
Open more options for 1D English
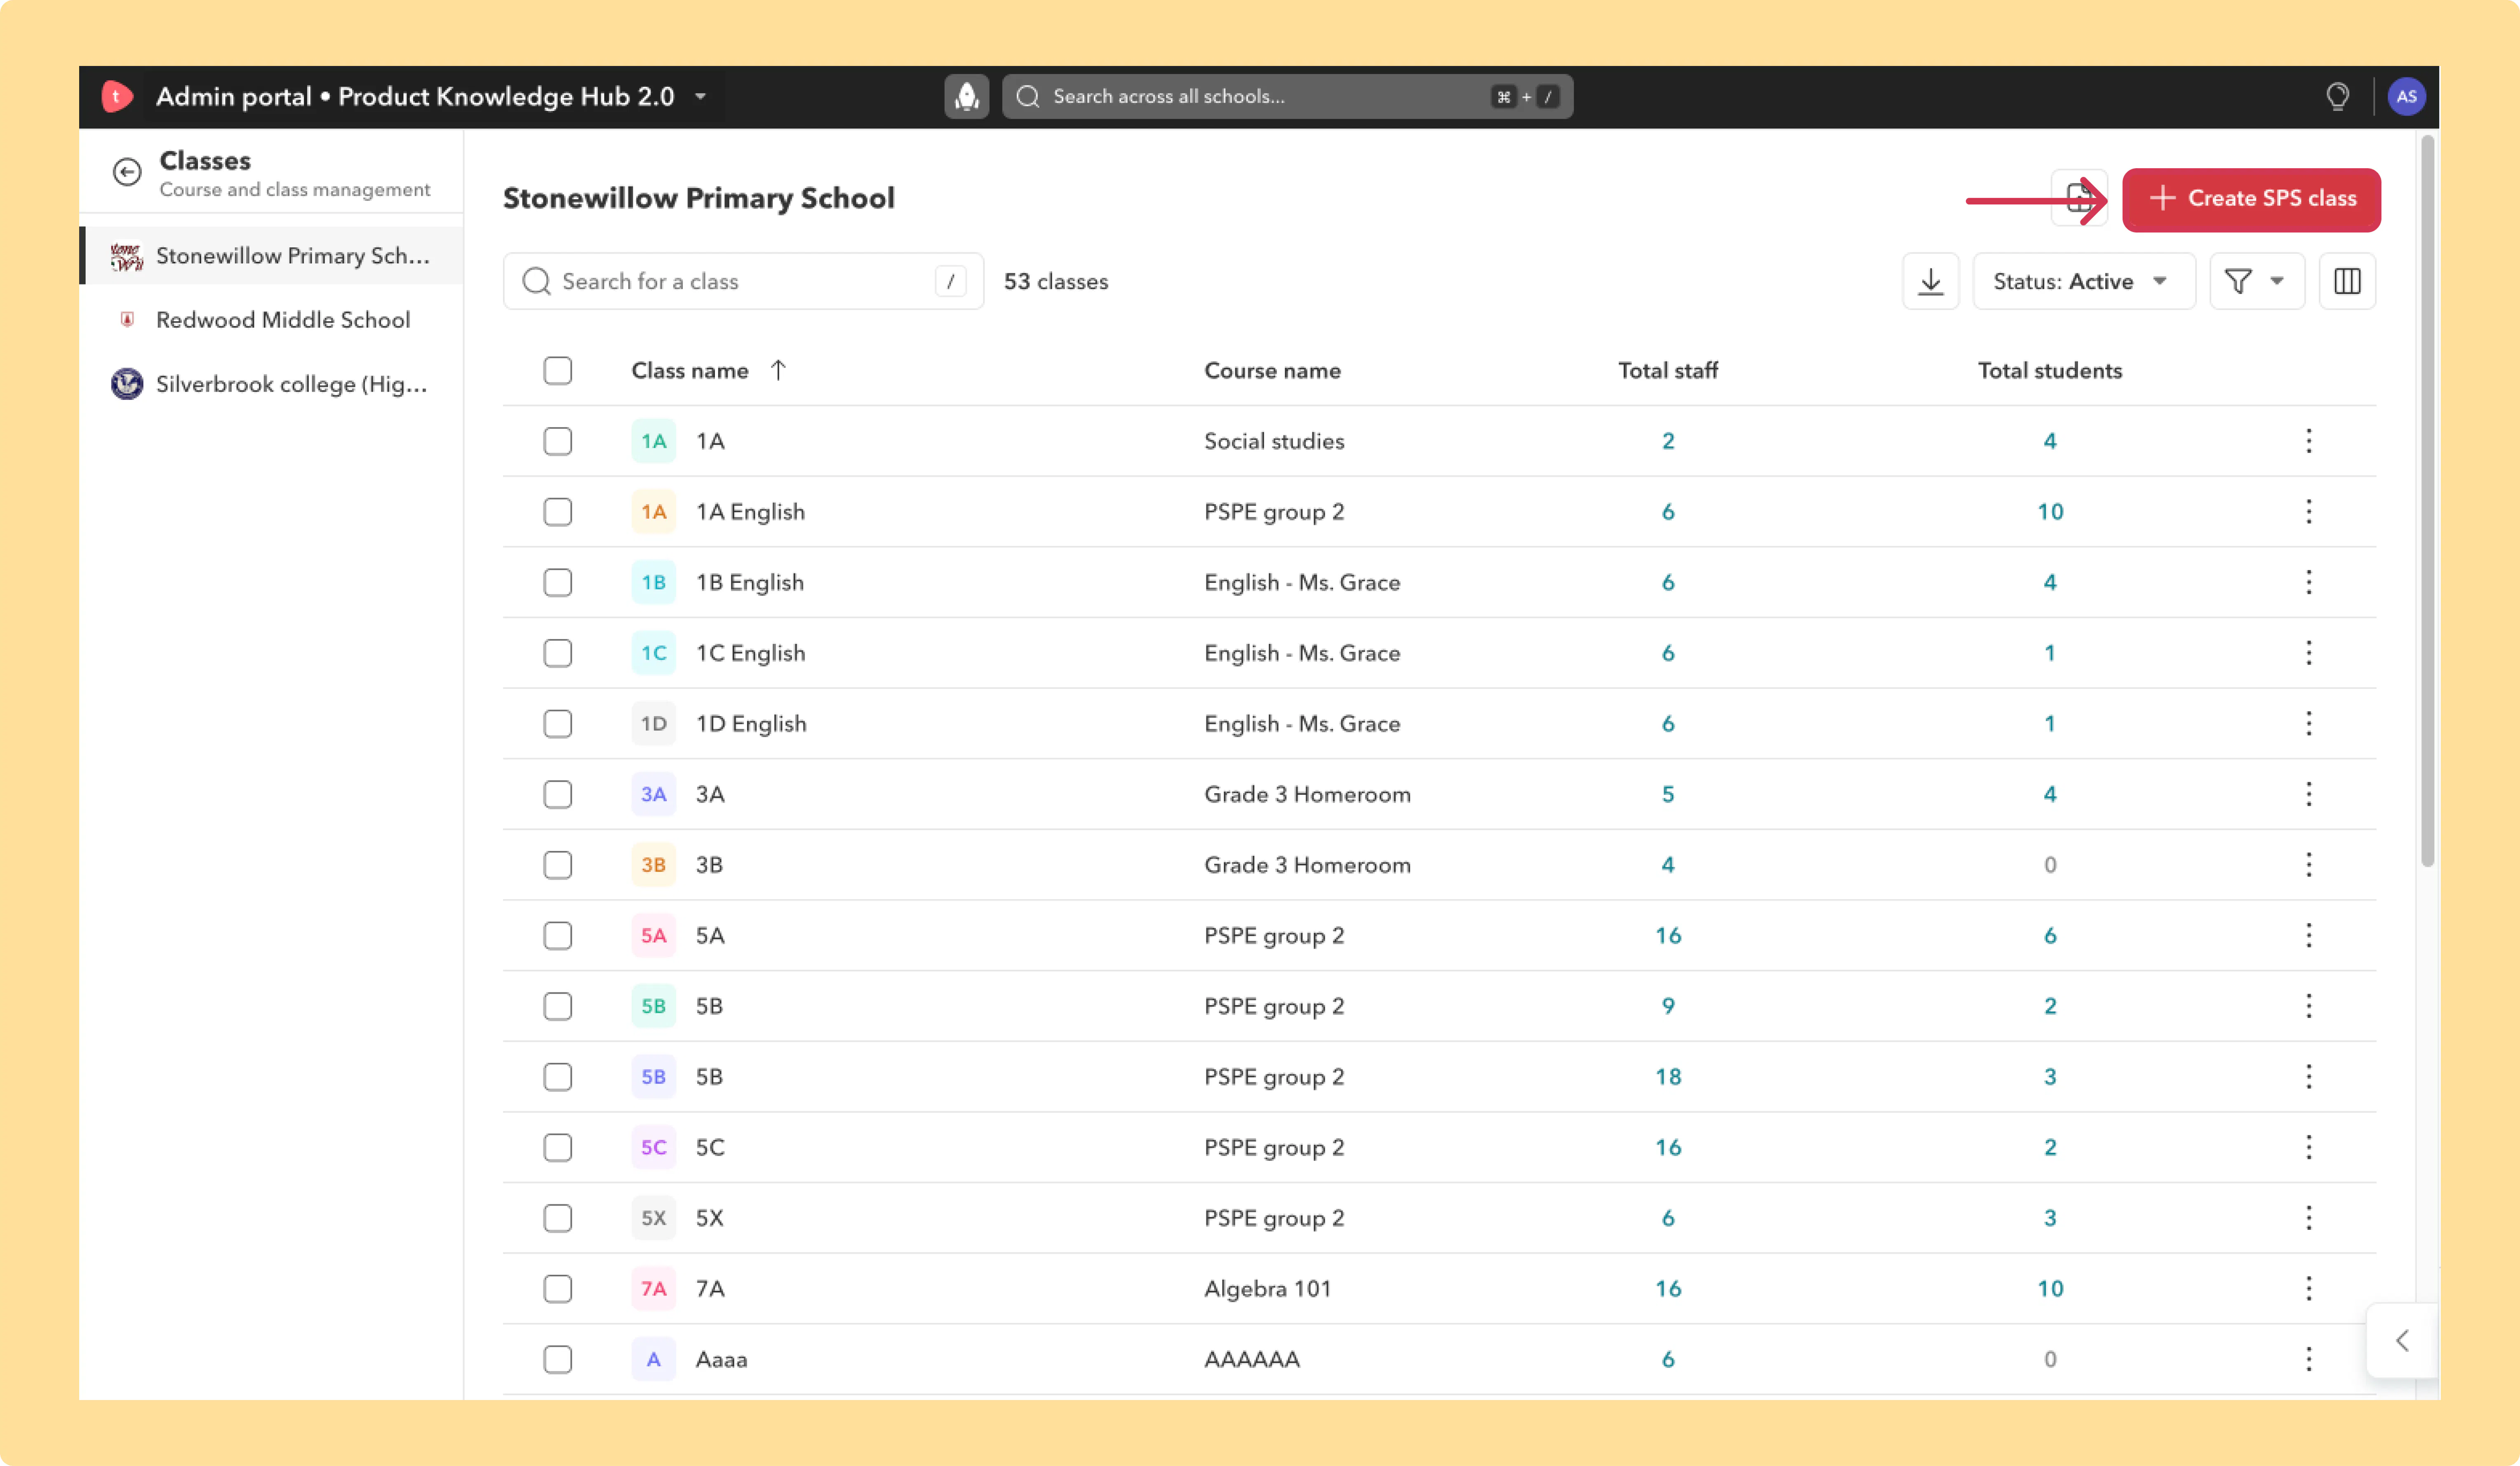[x=2308, y=723]
